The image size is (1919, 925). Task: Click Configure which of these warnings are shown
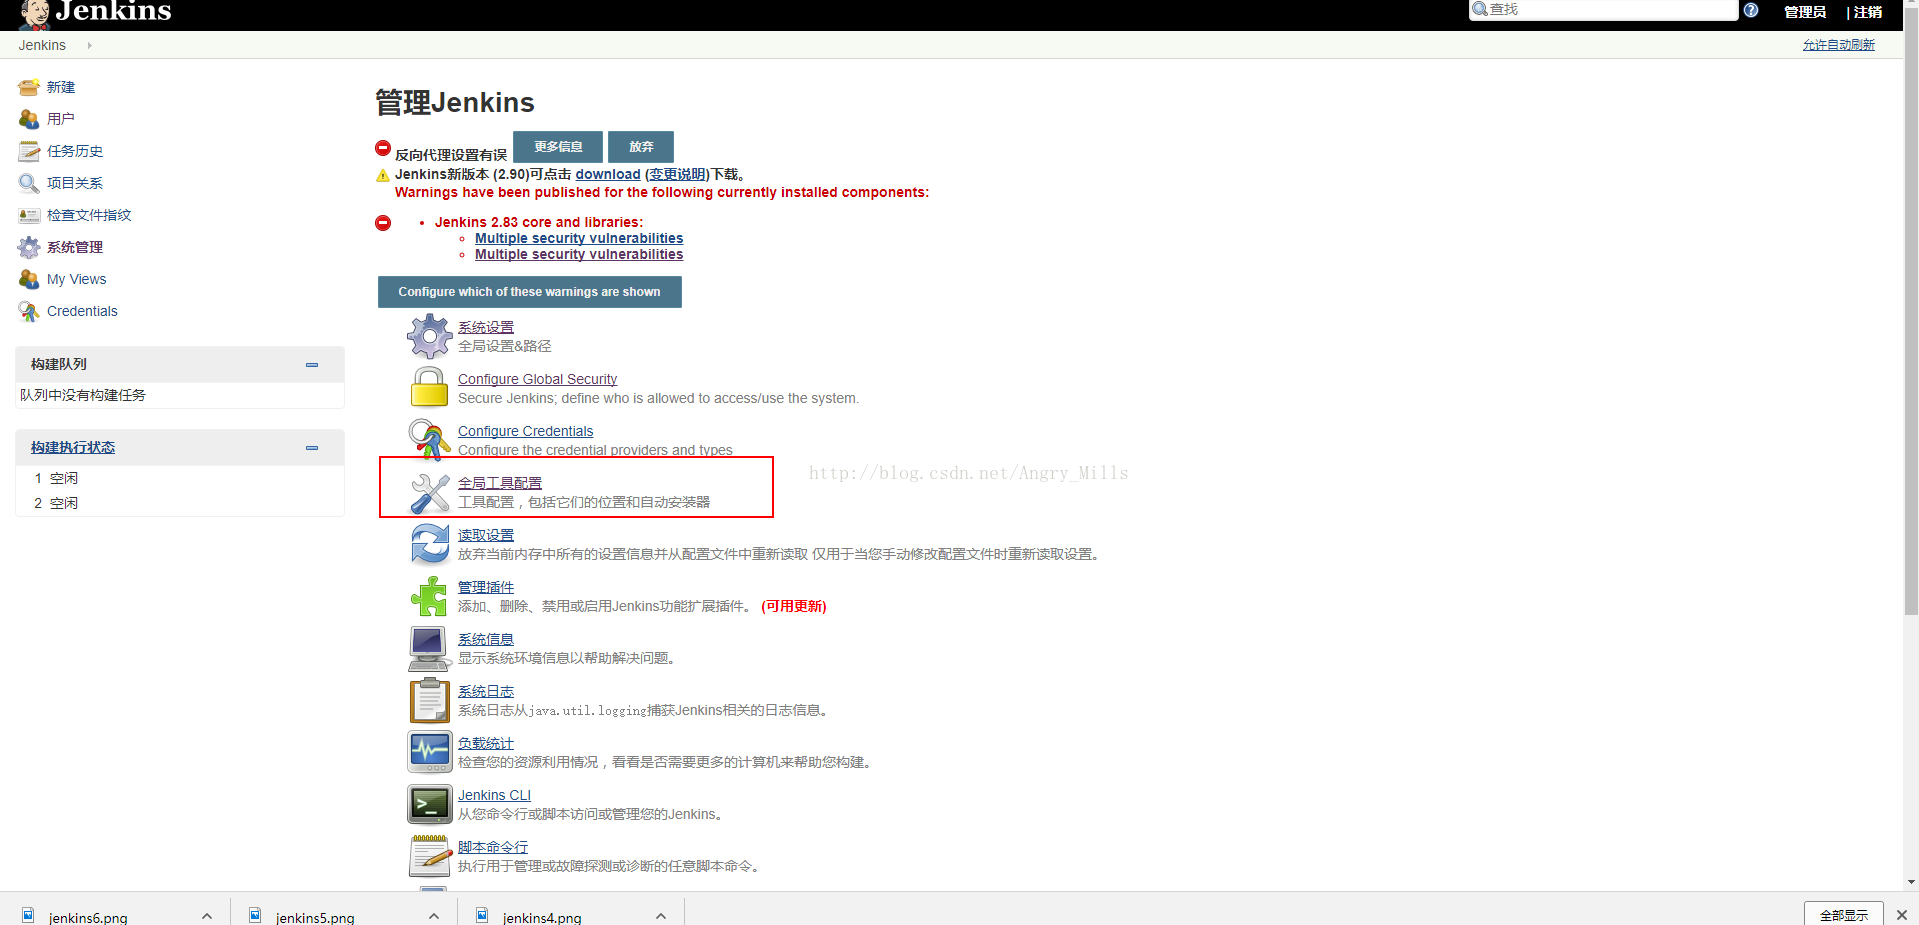pos(530,292)
